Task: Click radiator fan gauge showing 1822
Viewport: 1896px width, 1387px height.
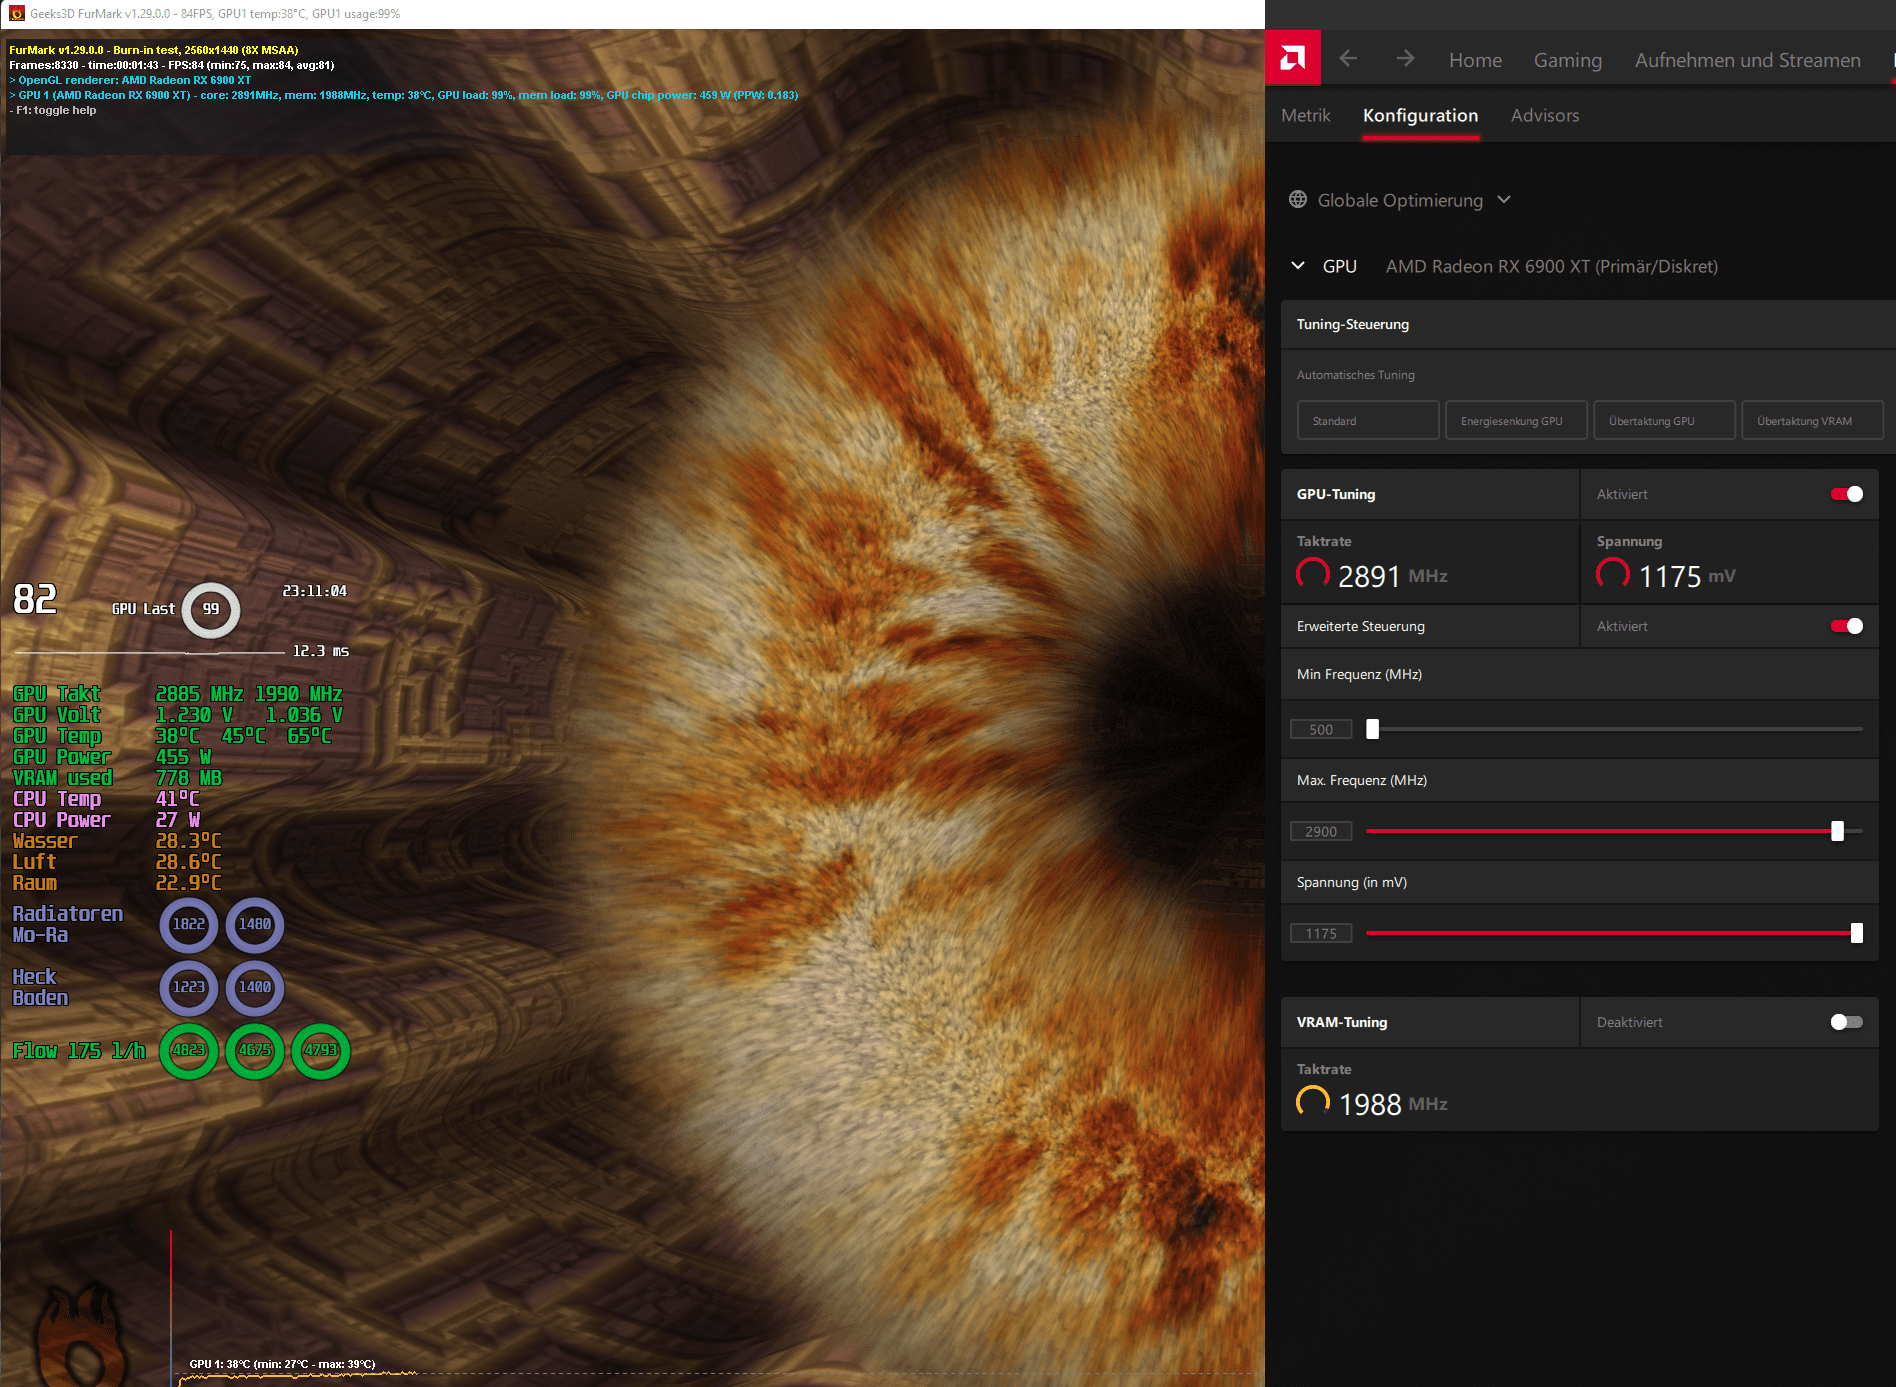Action: (189, 925)
